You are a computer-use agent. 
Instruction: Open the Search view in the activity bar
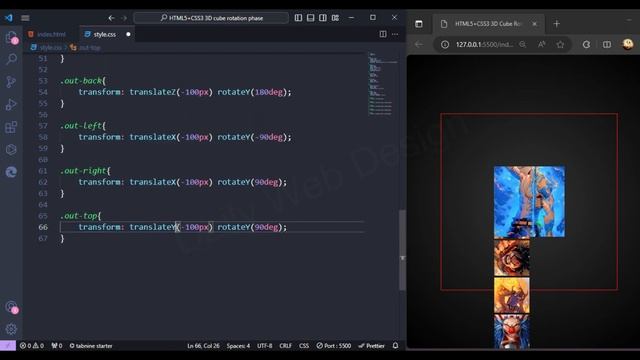coord(11,60)
